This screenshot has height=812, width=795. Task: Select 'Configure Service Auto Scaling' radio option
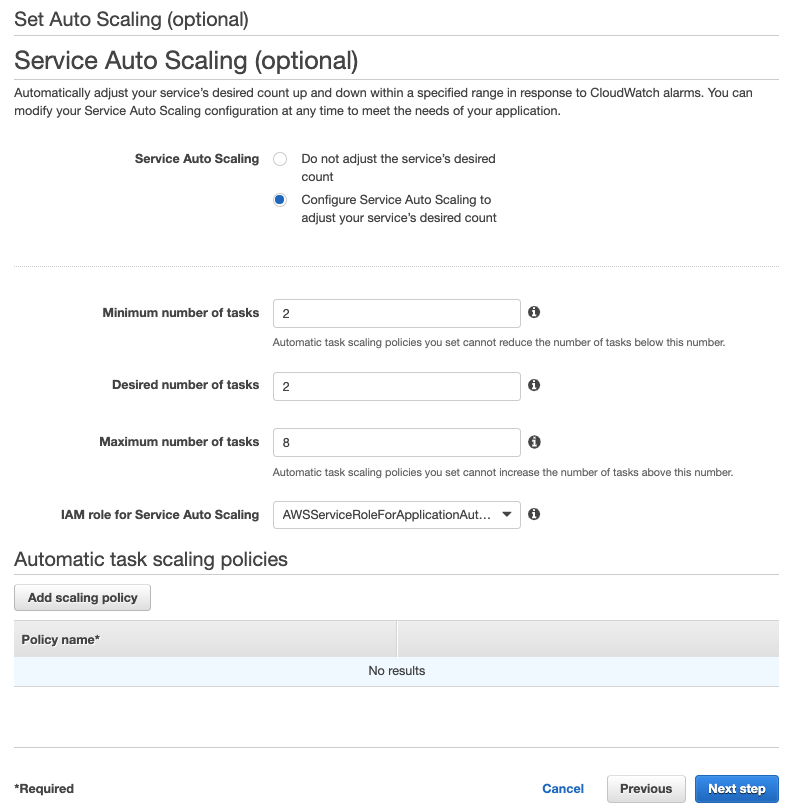tap(280, 200)
